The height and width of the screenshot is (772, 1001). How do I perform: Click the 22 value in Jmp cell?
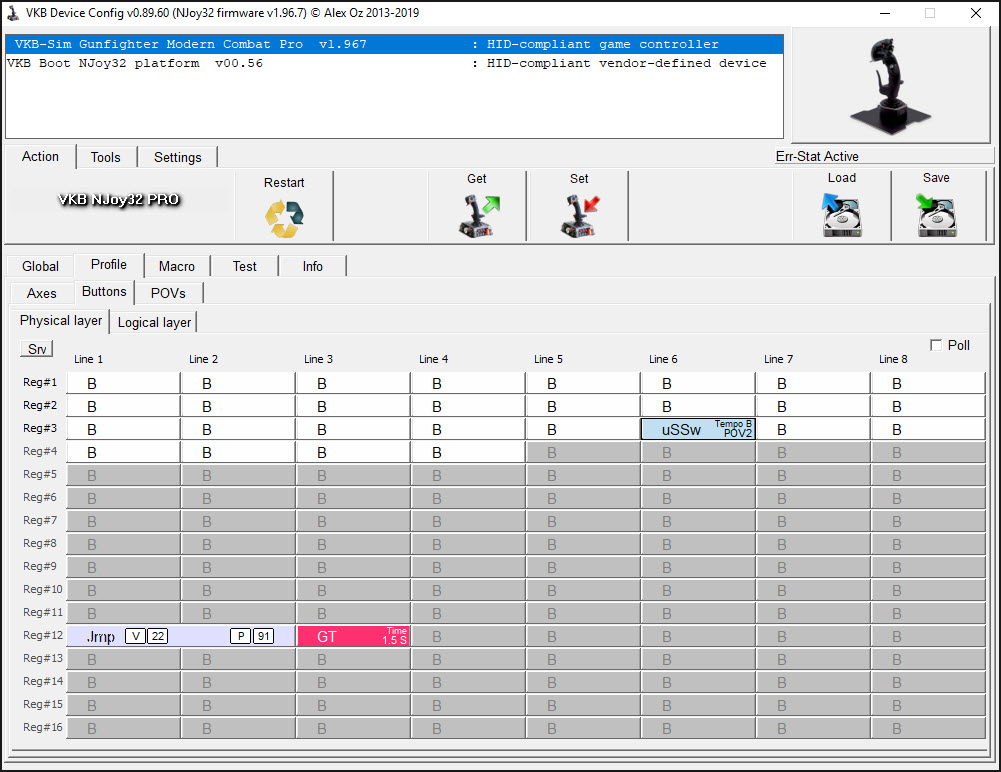158,636
